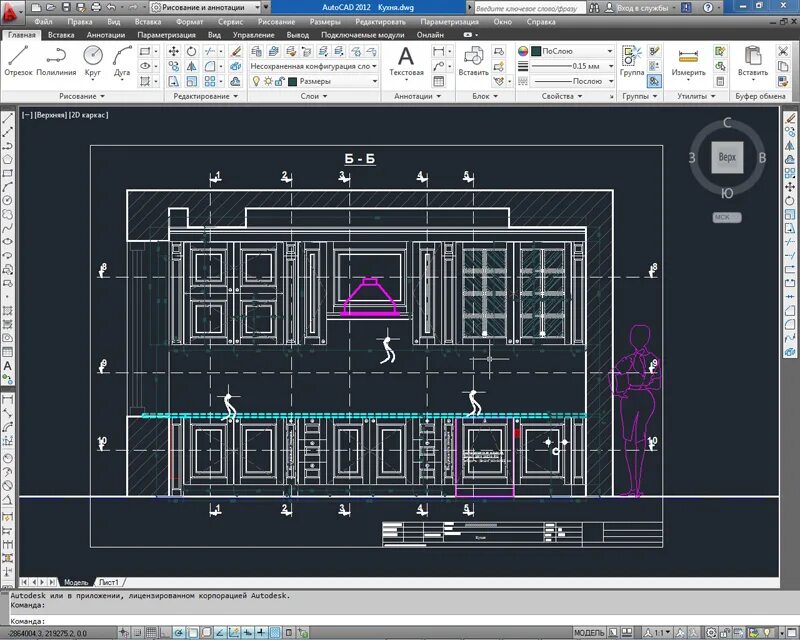Click the МСК coordinate system button under ViewCube
Image resolution: width=800 pixels, height=640 pixels.
click(x=727, y=217)
